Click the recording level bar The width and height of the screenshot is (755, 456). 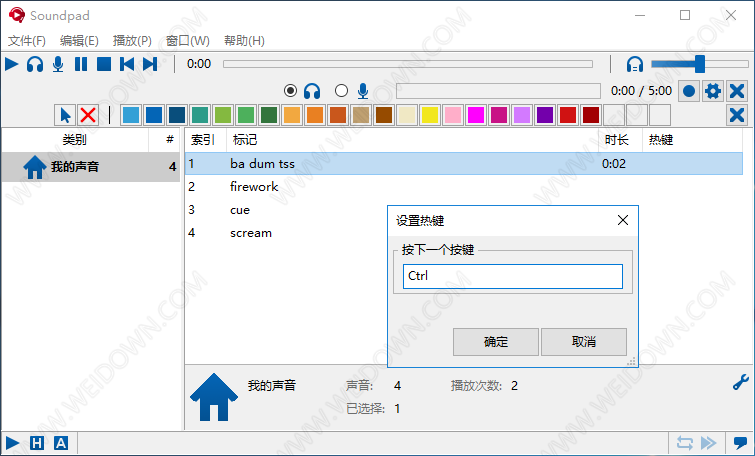tap(498, 91)
